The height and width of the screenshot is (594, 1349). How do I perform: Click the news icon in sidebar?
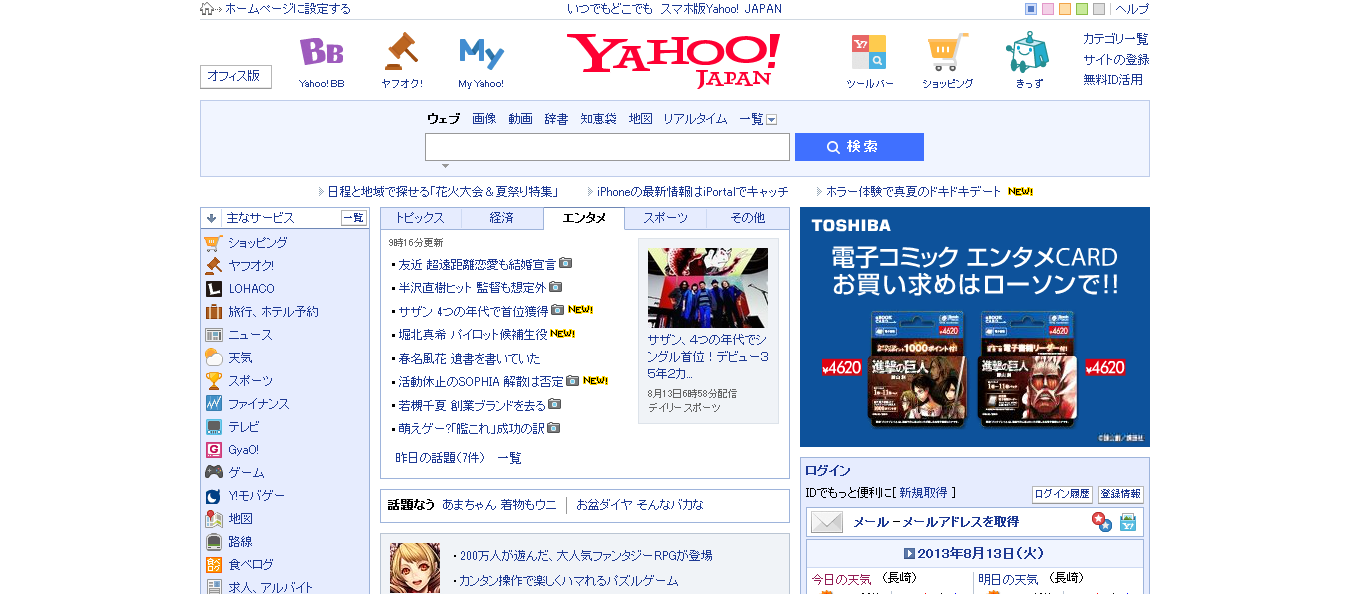(213, 335)
